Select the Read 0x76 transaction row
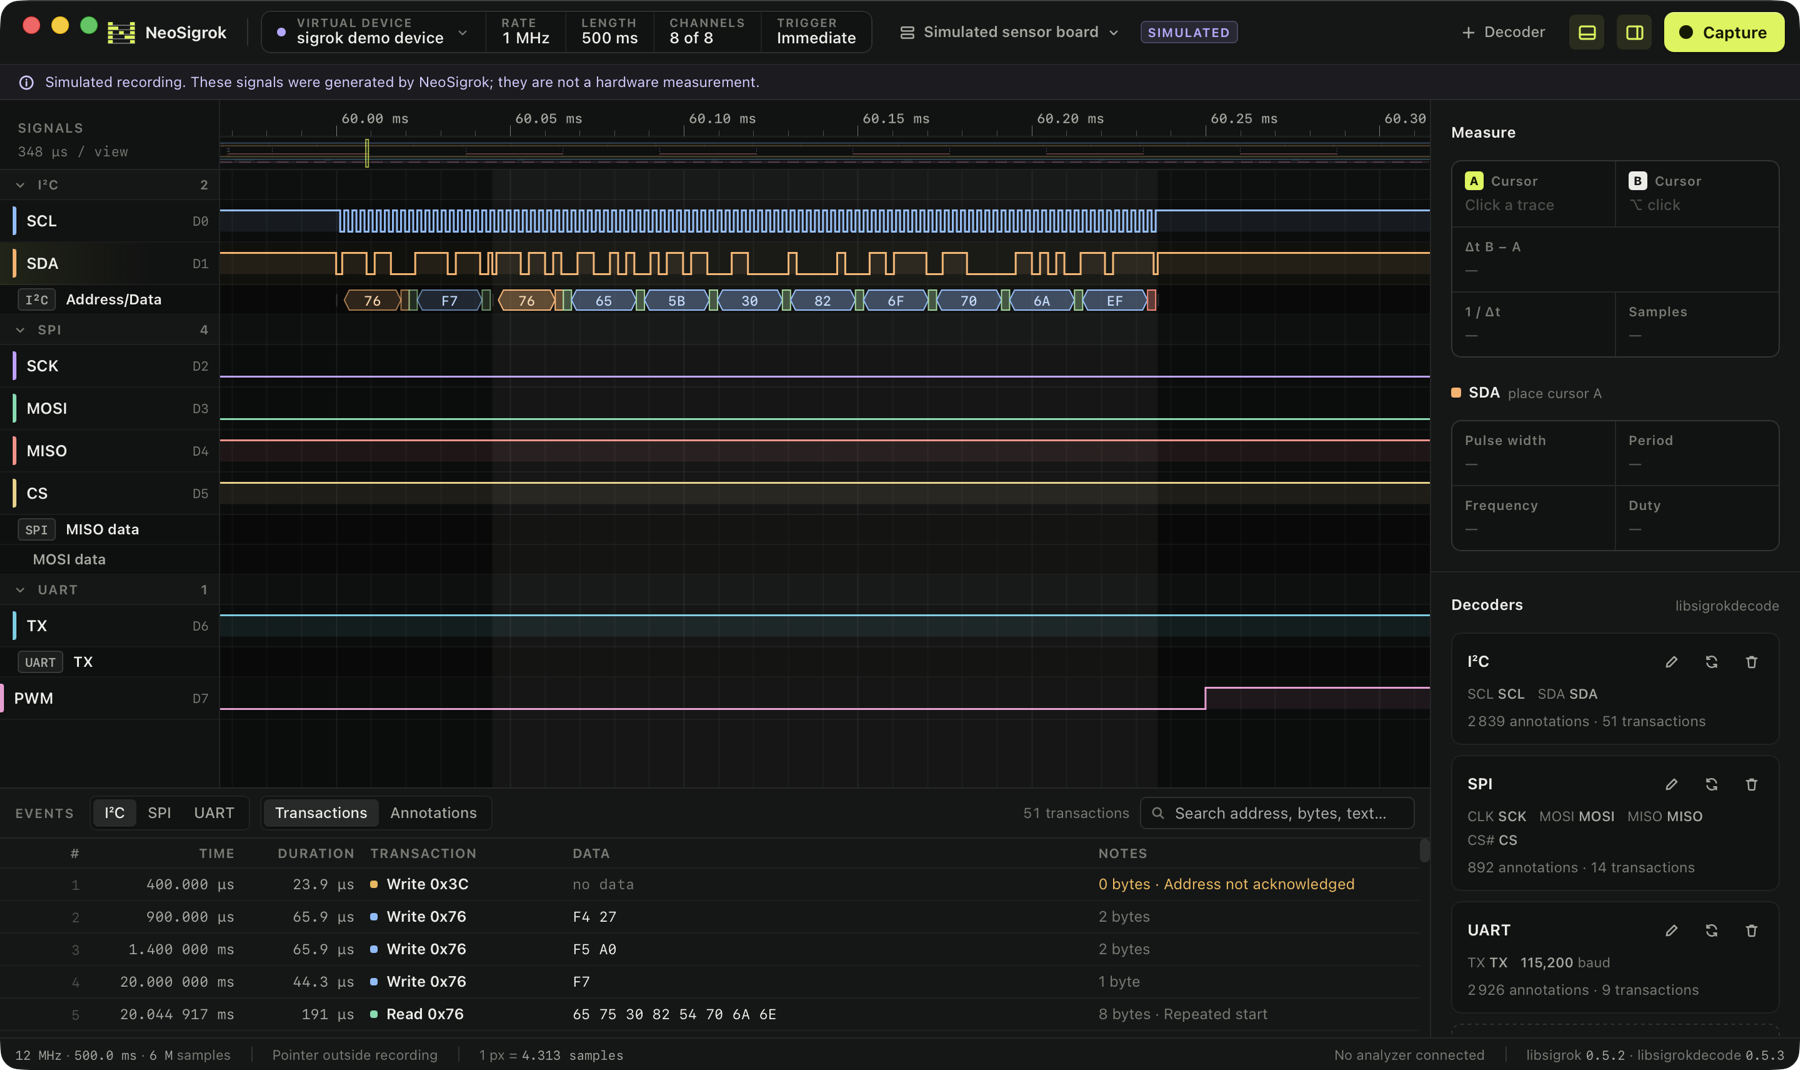 tap(710, 1014)
